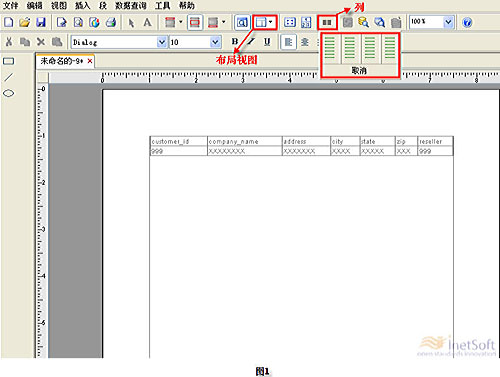Screen dimensions: 500x377
Task: Select the diagonal line drawing tool
Action: coord(9,77)
